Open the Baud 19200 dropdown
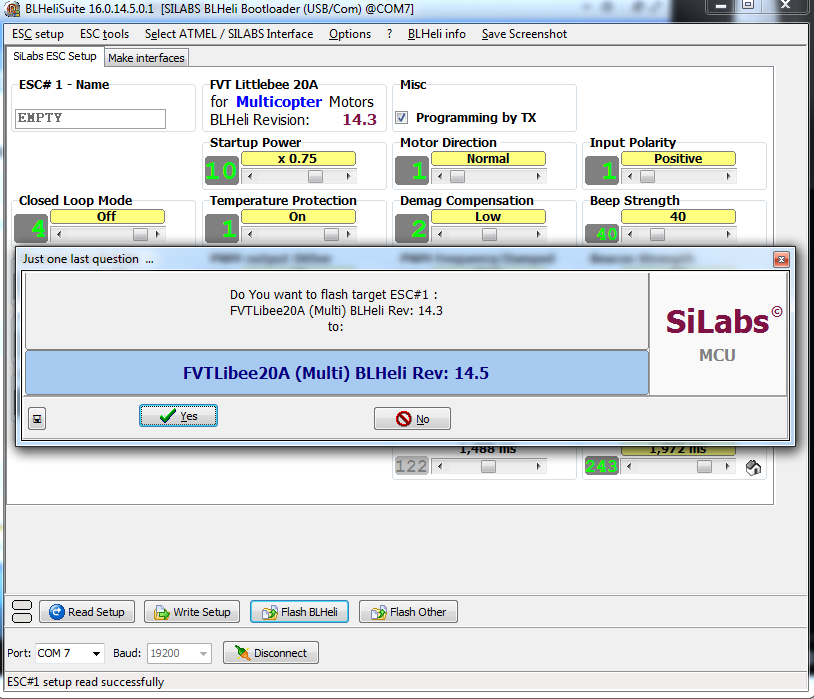This screenshot has height=699, width=814. click(203, 653)
